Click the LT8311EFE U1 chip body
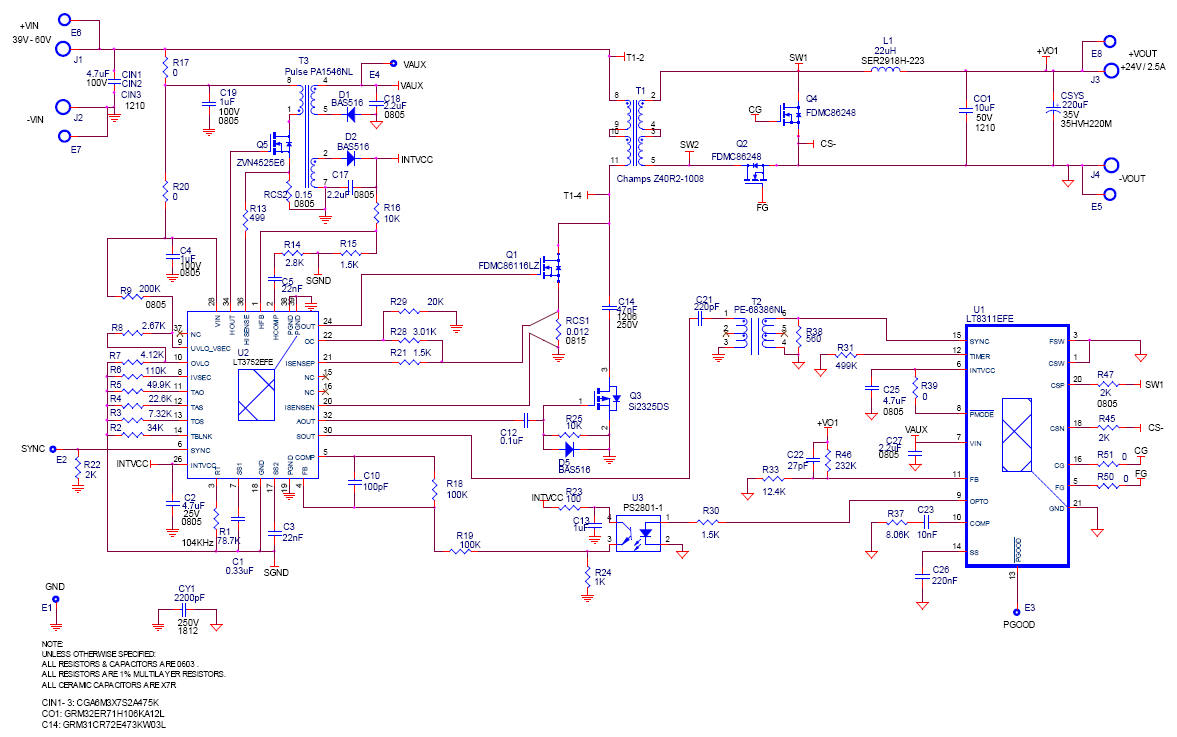This screenshot has height=737, width=1177. pyautogui.click(x=1016, y=446)
